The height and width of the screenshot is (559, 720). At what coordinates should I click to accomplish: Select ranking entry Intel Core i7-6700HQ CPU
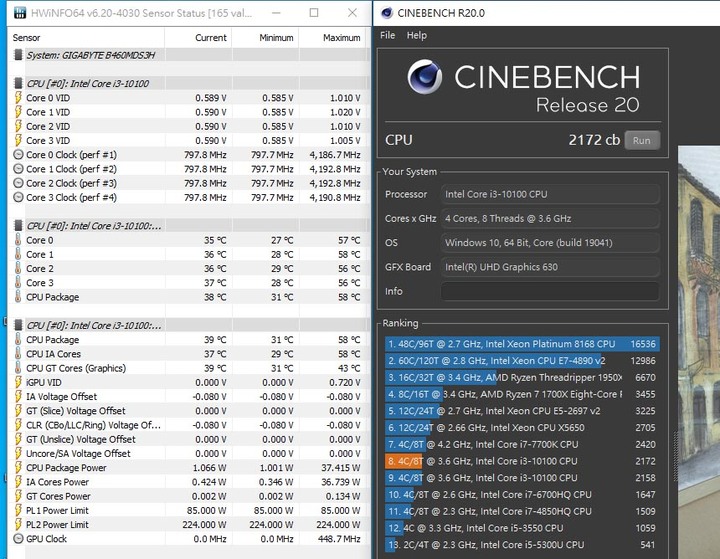(x=522, y=495)
